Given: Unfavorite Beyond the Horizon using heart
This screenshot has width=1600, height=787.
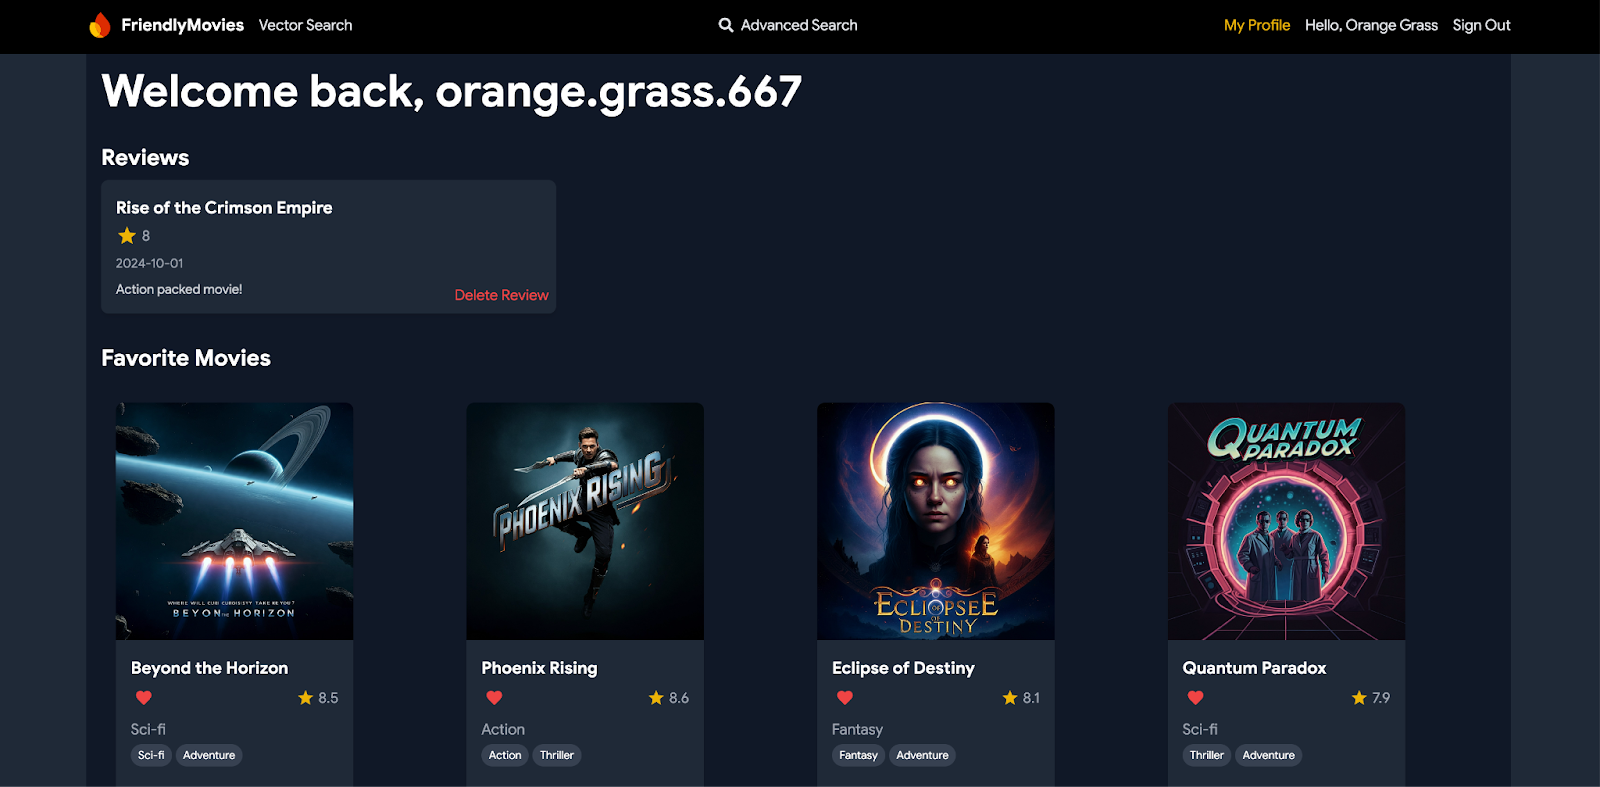Looking at the screenshot, I should pyautogui.click(x=144, y=698).
